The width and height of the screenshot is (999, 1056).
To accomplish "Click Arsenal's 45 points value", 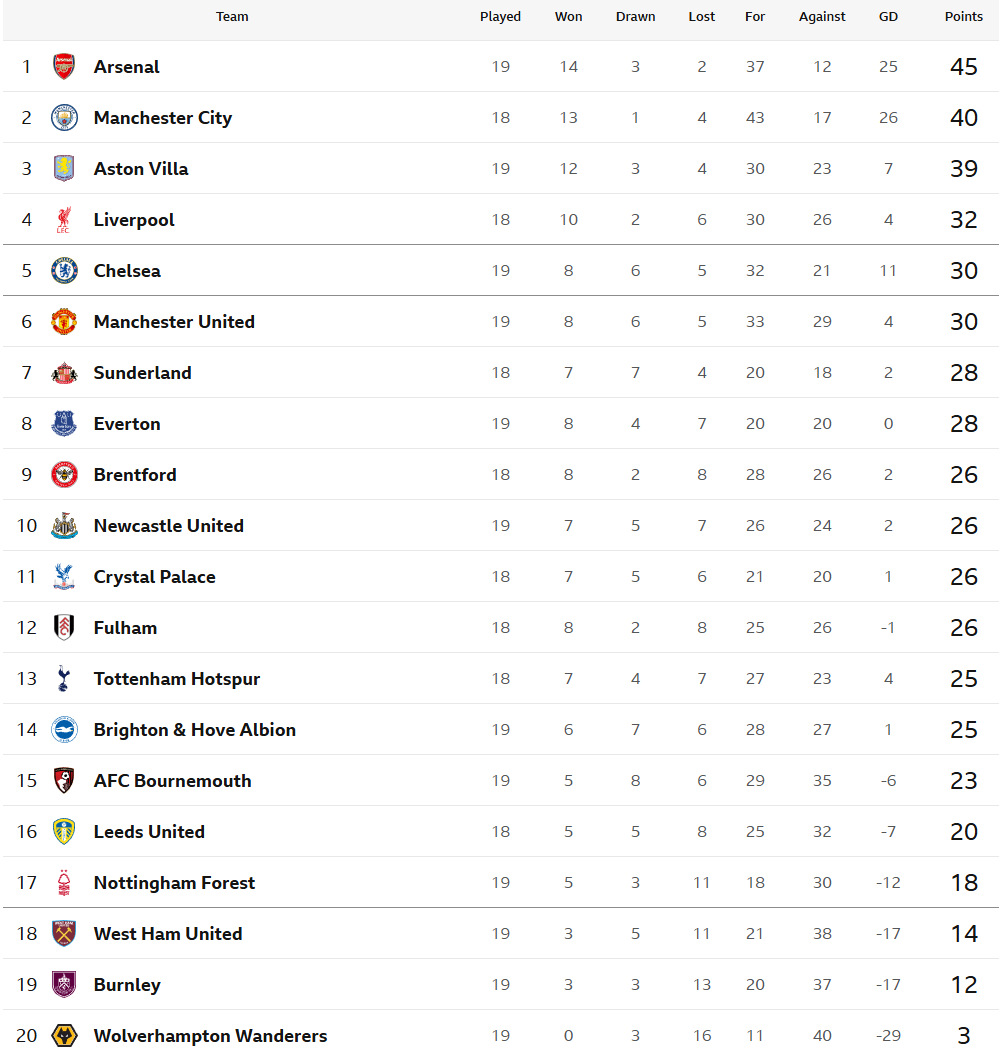I will 963,67.
